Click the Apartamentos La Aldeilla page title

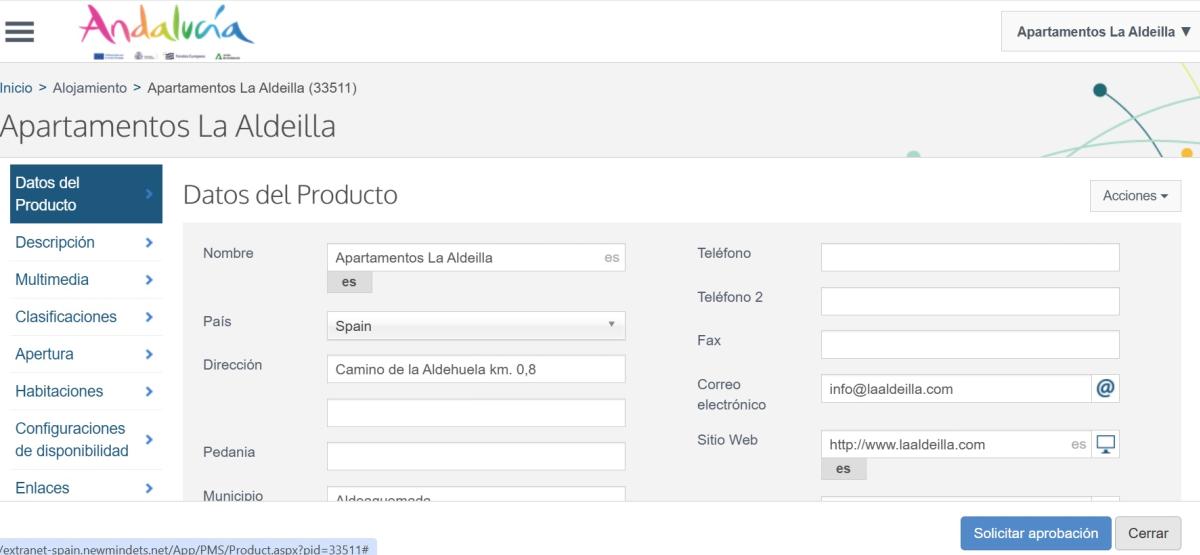168,127
